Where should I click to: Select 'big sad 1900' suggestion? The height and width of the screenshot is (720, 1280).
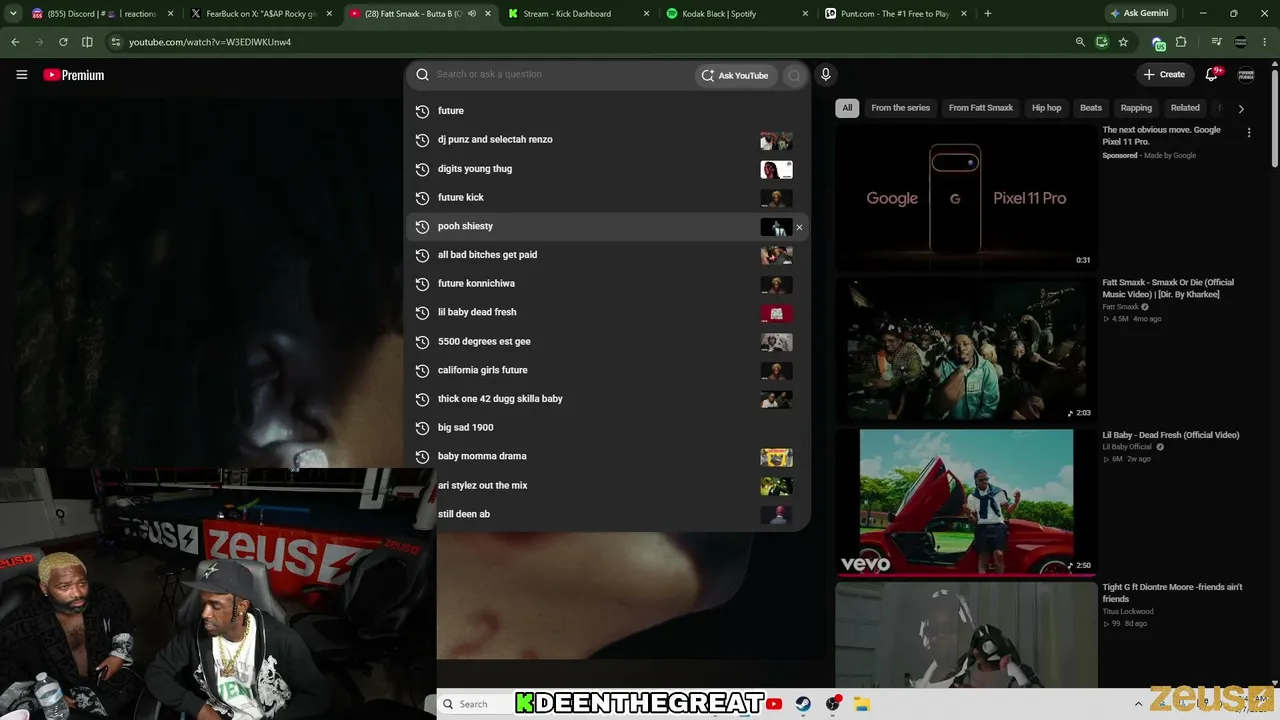pos(607,428)
